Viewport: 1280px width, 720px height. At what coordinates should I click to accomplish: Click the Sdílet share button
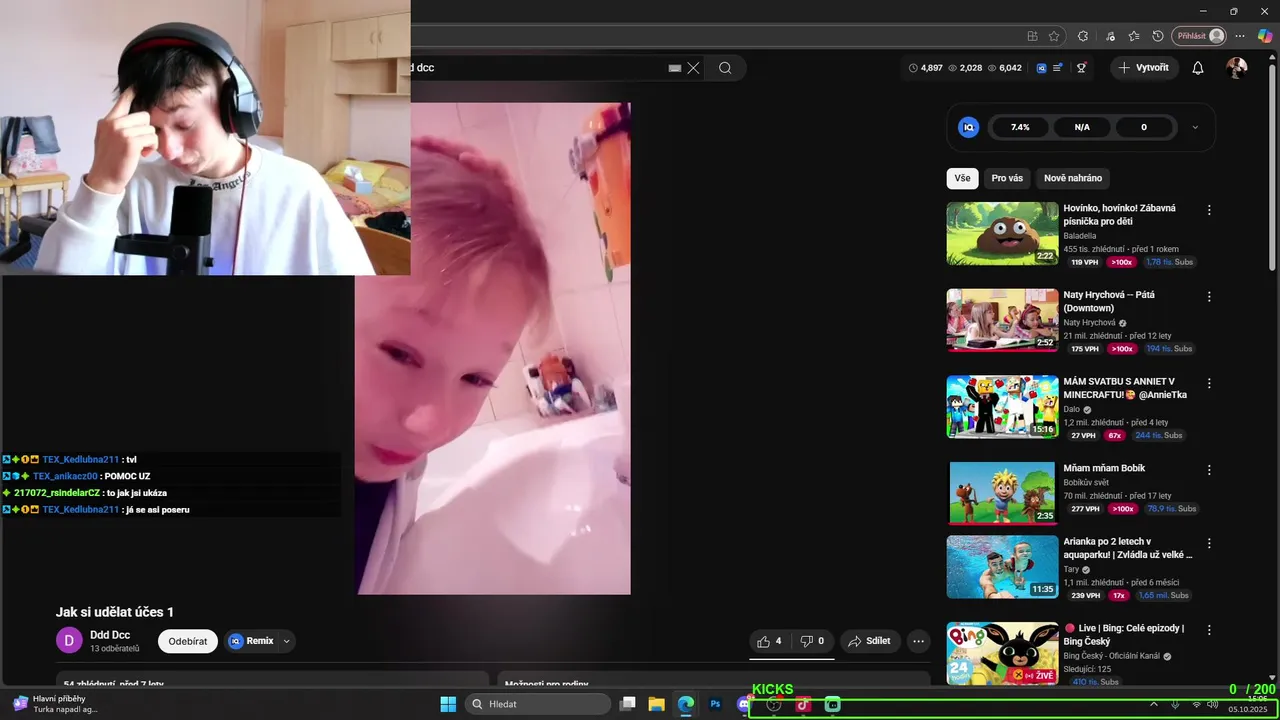[x=868, y=641]
